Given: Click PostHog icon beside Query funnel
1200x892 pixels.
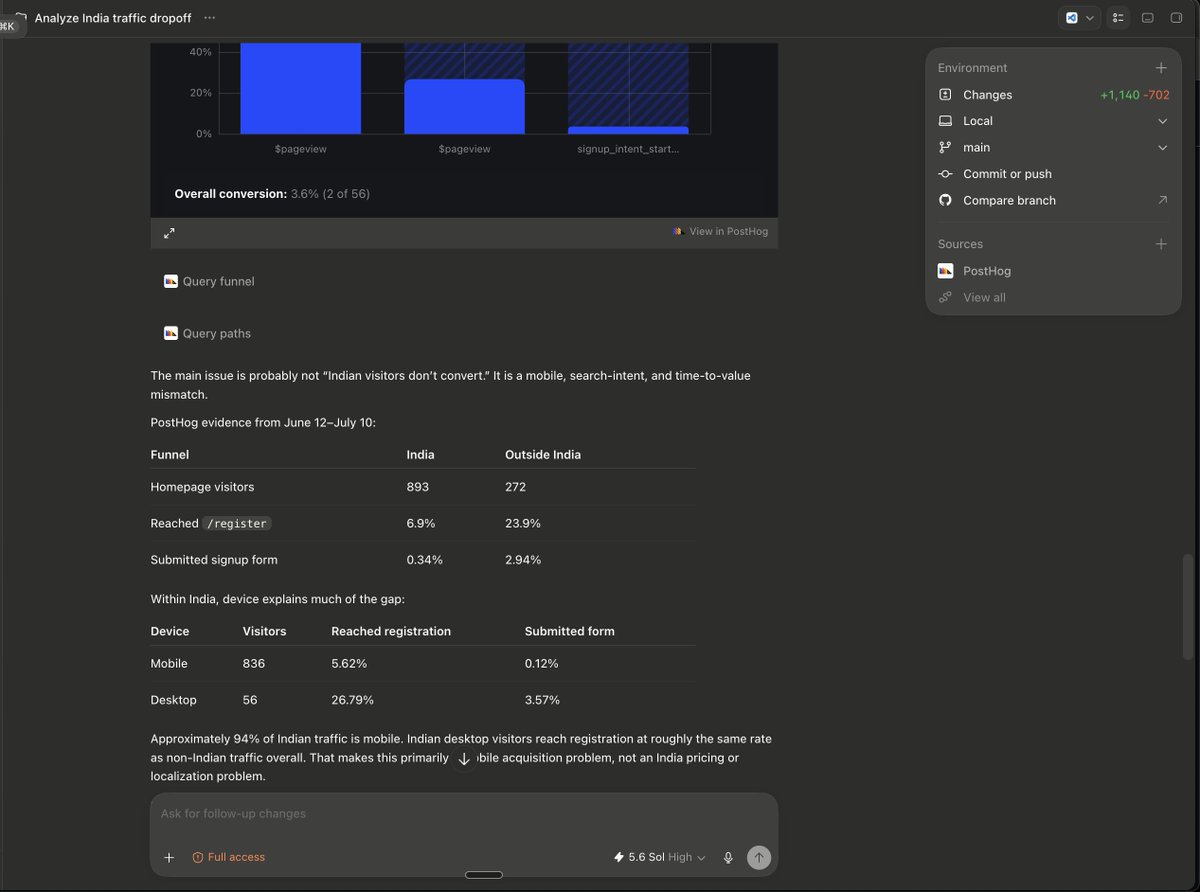Looking at the screenshot, I should click(171, 281).
